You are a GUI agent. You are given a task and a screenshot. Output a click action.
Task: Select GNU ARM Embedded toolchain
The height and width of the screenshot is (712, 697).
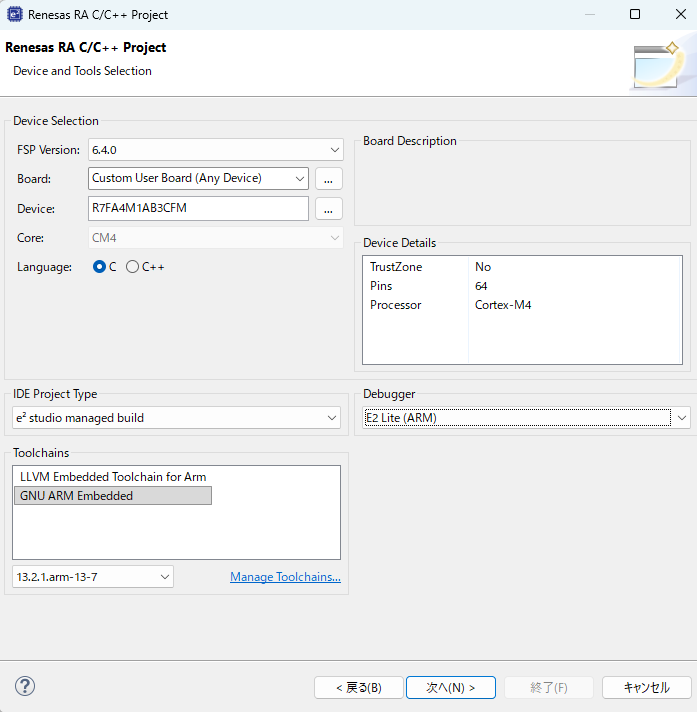pos(113,496)
